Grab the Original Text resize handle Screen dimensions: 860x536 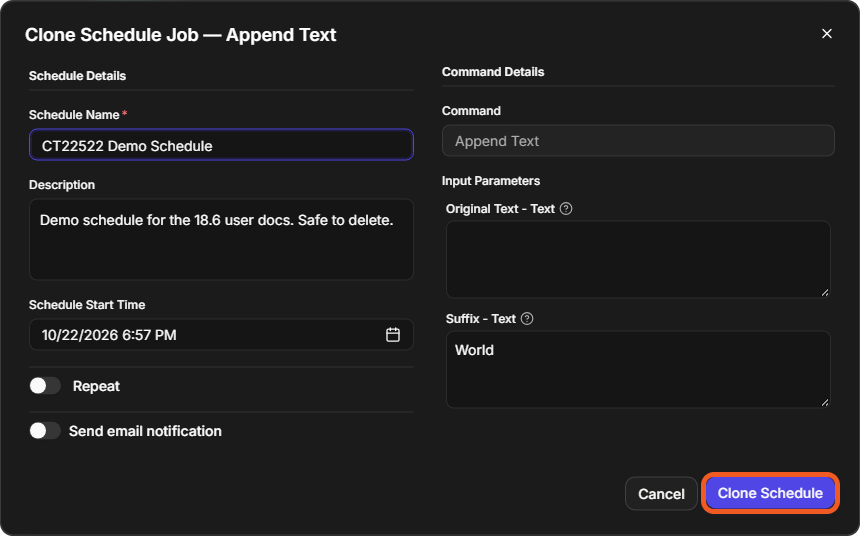(825, 292)
